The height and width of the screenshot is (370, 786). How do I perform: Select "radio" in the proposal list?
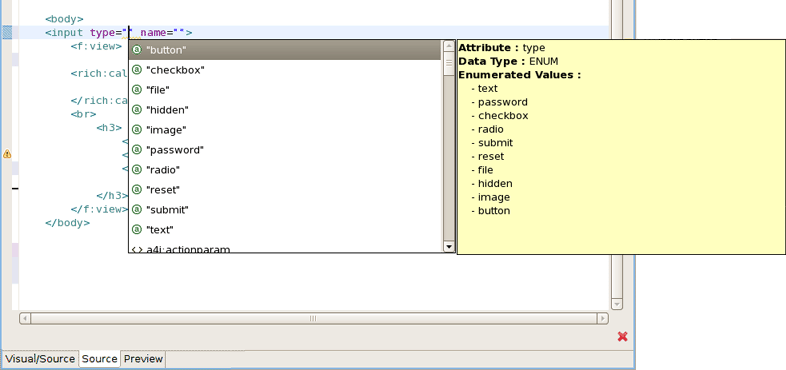tap(285, 170)
